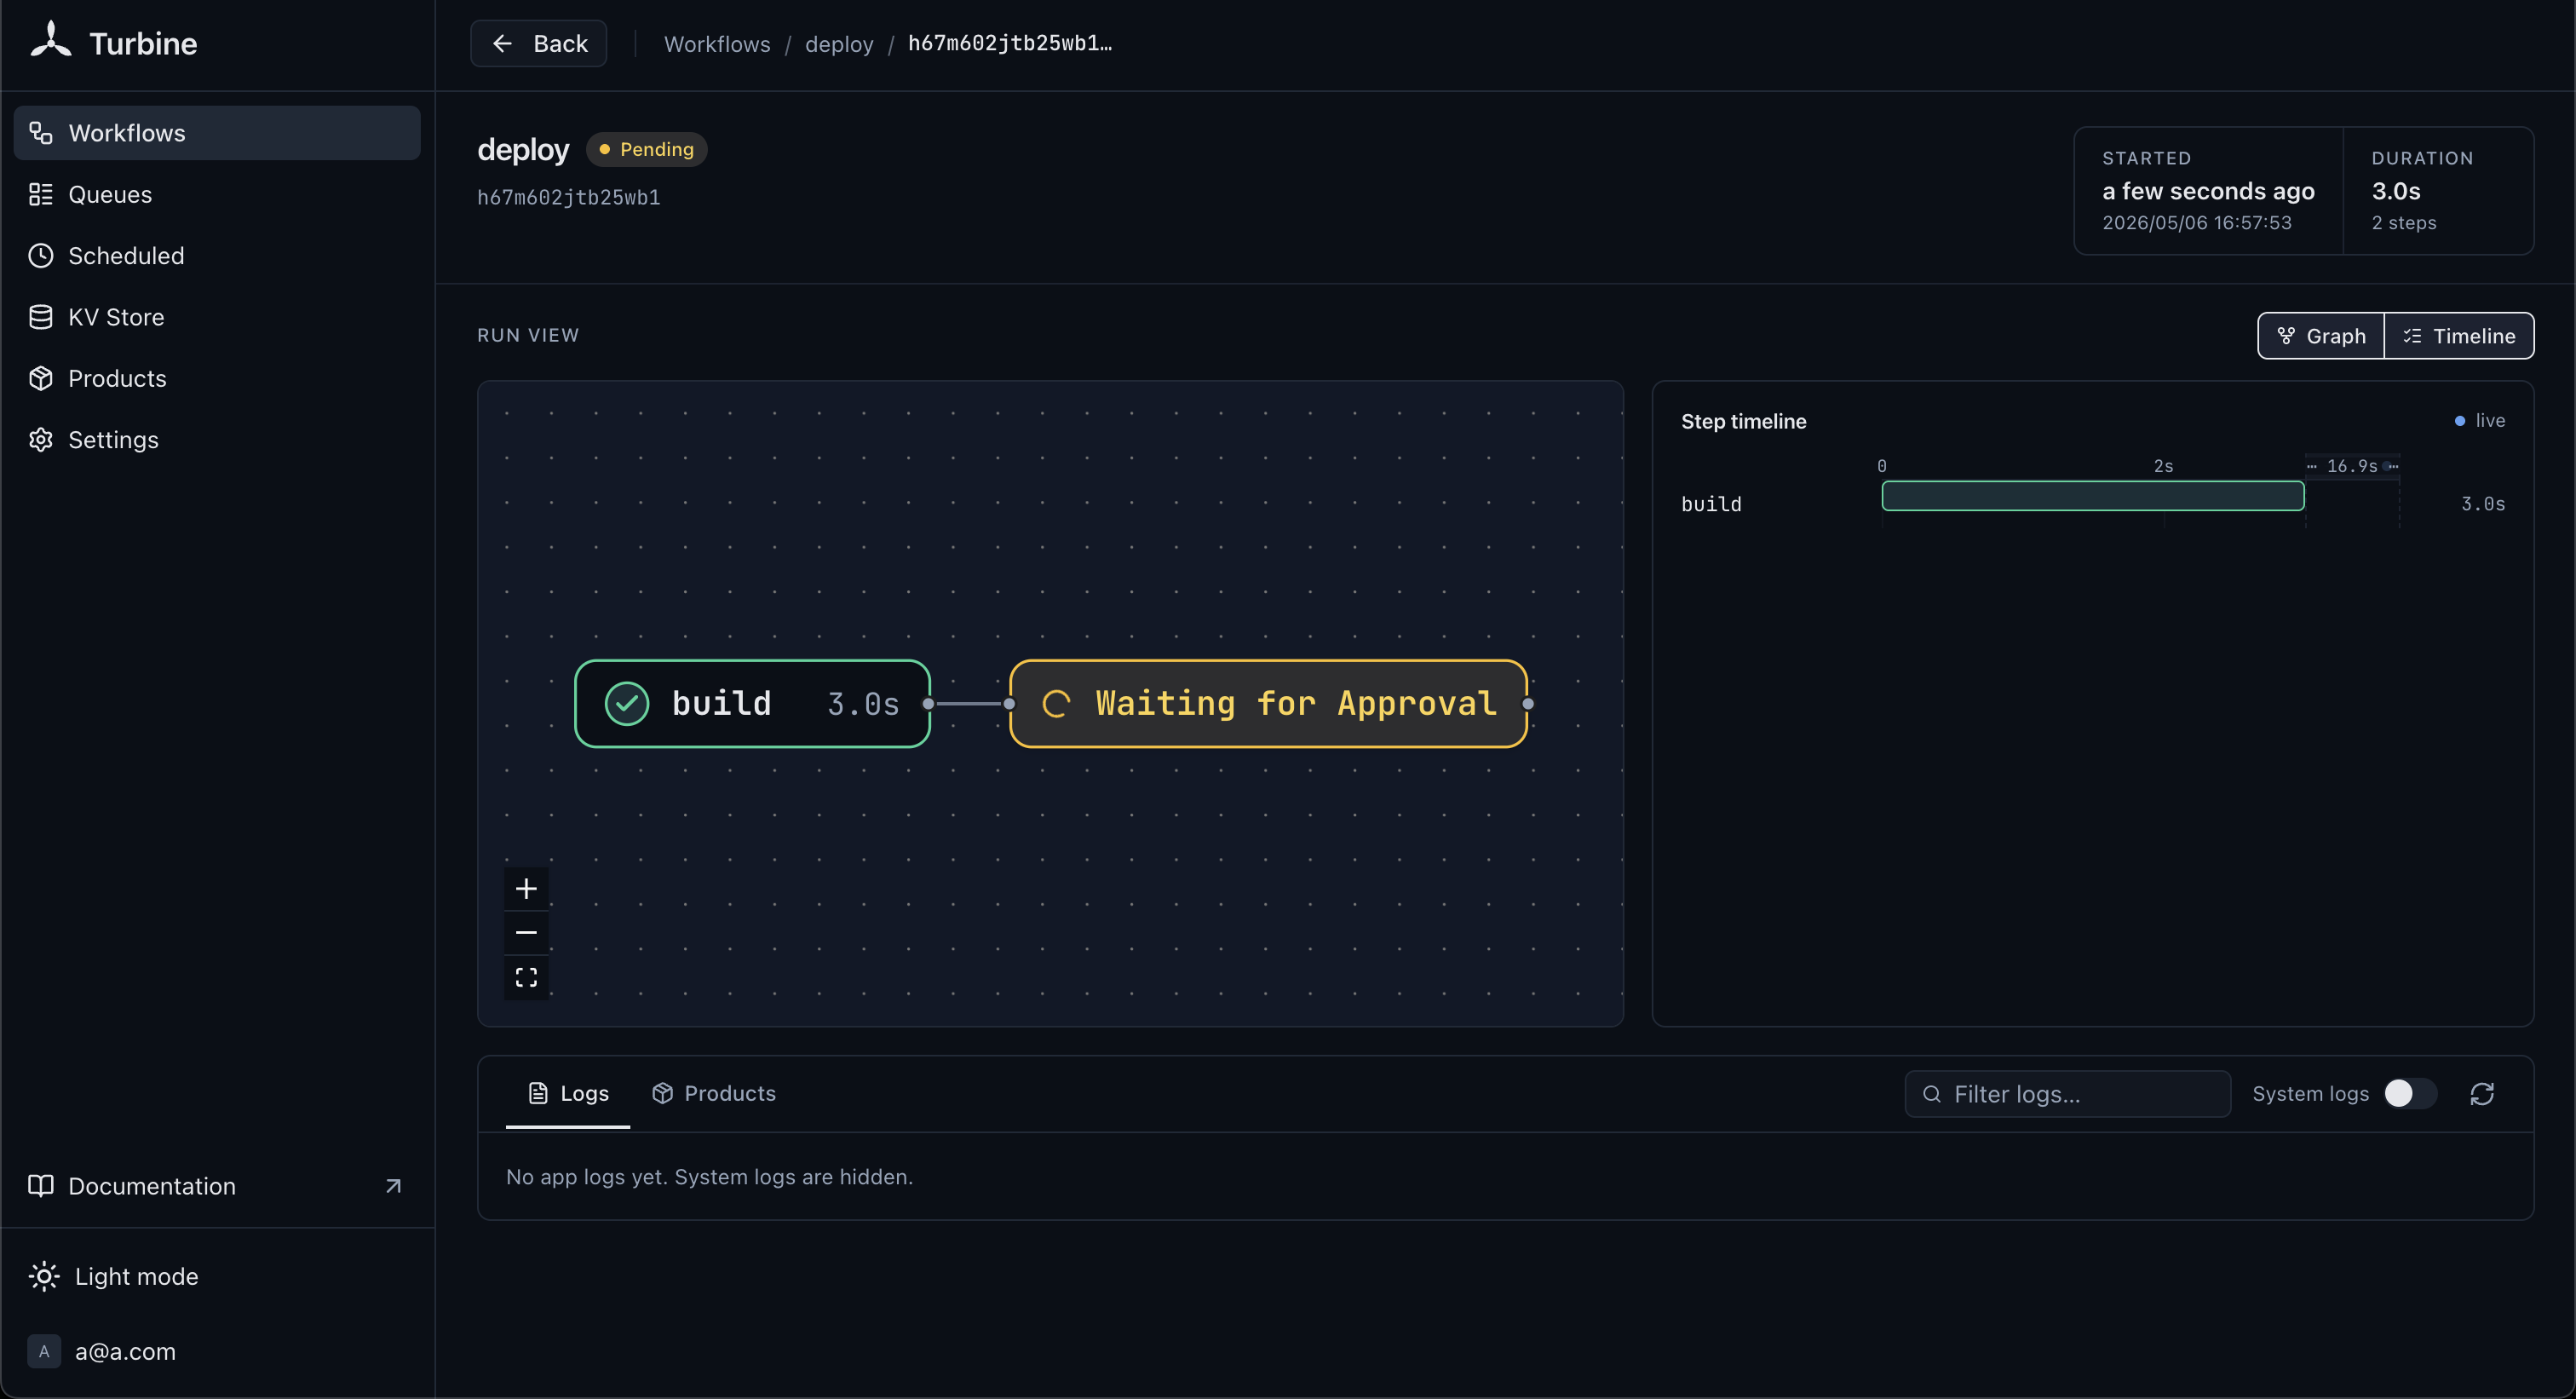Image resolution: width=2576 pixels, height=1399 pixels.
Task: Open the KV Store sidebar item
Action: [217, 317]
